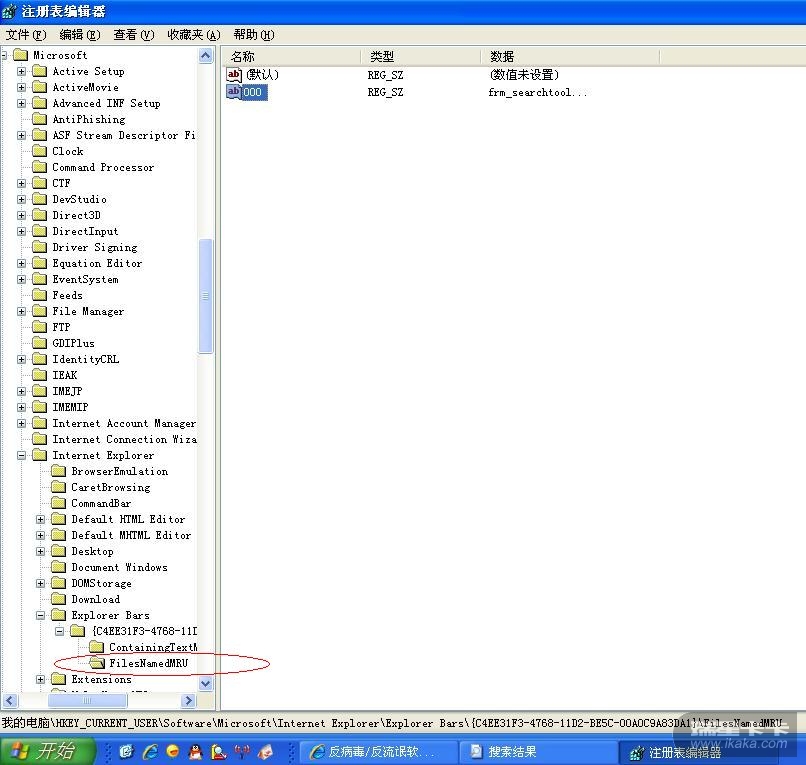The height and width of the screenshot is (765, 806).
Task: Expand the Advanced INF Setup key
Action: click(x=21, y=103)
